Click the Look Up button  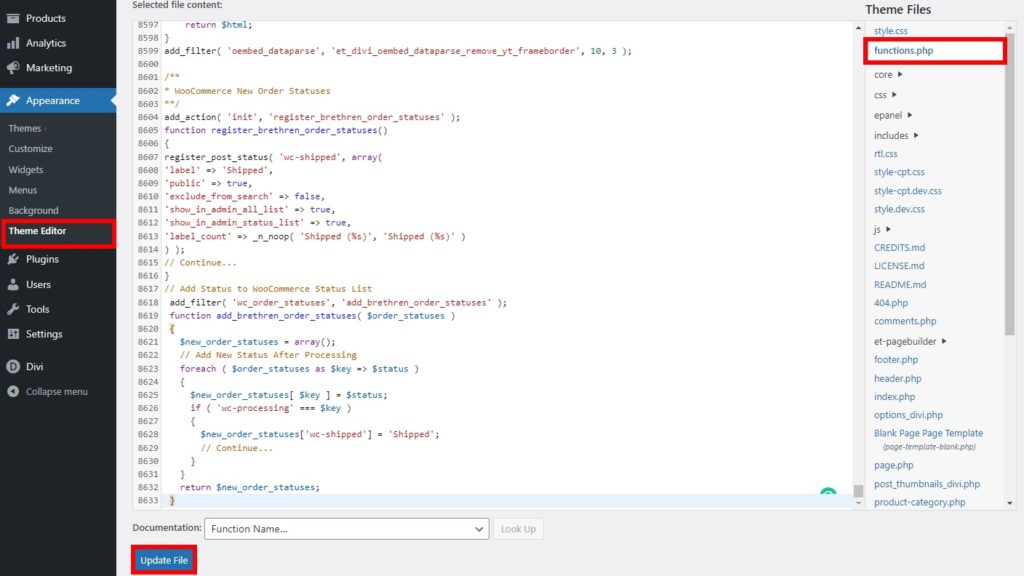click(x=518, y=529)
